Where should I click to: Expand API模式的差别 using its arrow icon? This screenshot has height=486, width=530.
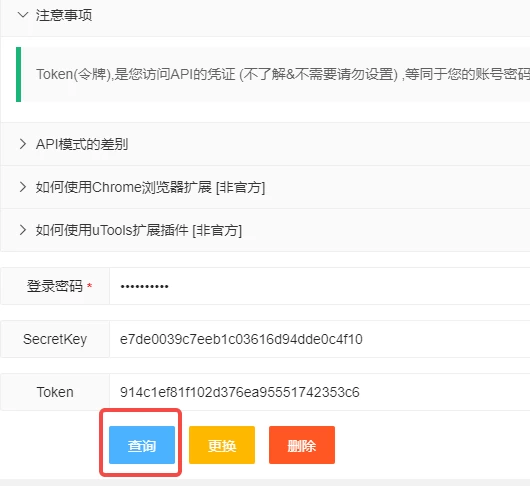click(x=23, y=144)
